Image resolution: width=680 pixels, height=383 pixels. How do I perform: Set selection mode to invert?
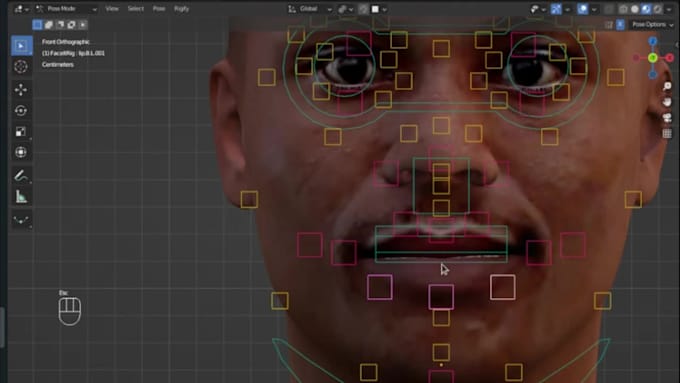[x=71, y=25]
